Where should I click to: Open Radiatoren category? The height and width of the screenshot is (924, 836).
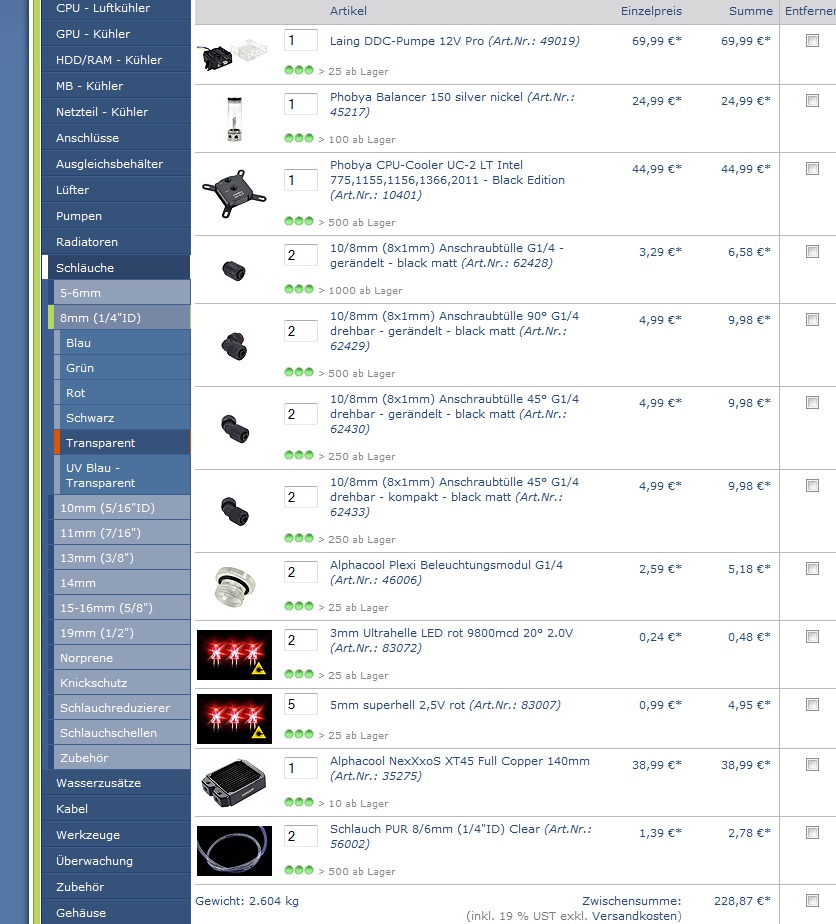(x=116, y=242)
